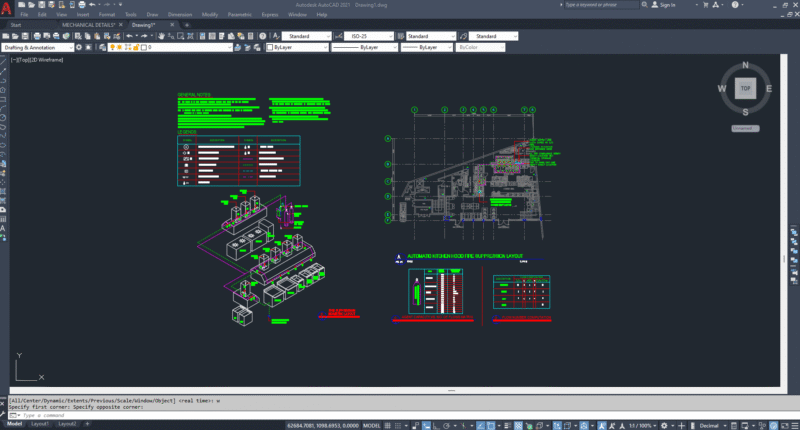Screen dimensions: 800x430
Task: Click the keyword search input field
Action: coord(600,5)
